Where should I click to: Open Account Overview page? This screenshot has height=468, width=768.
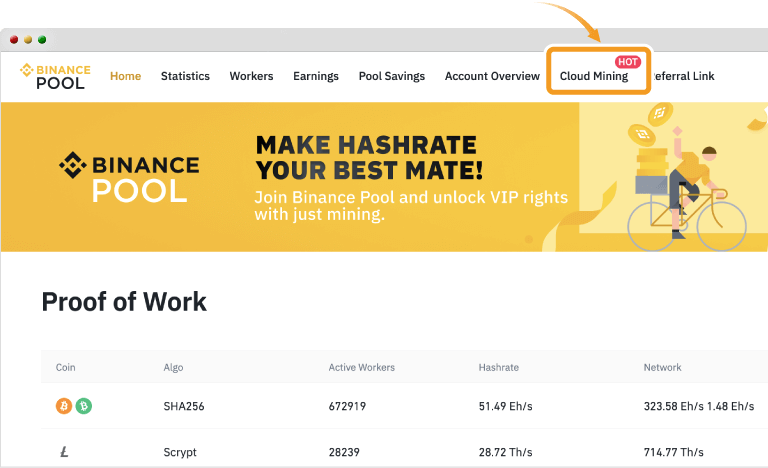pyautogui.click(x=492, y=76)
